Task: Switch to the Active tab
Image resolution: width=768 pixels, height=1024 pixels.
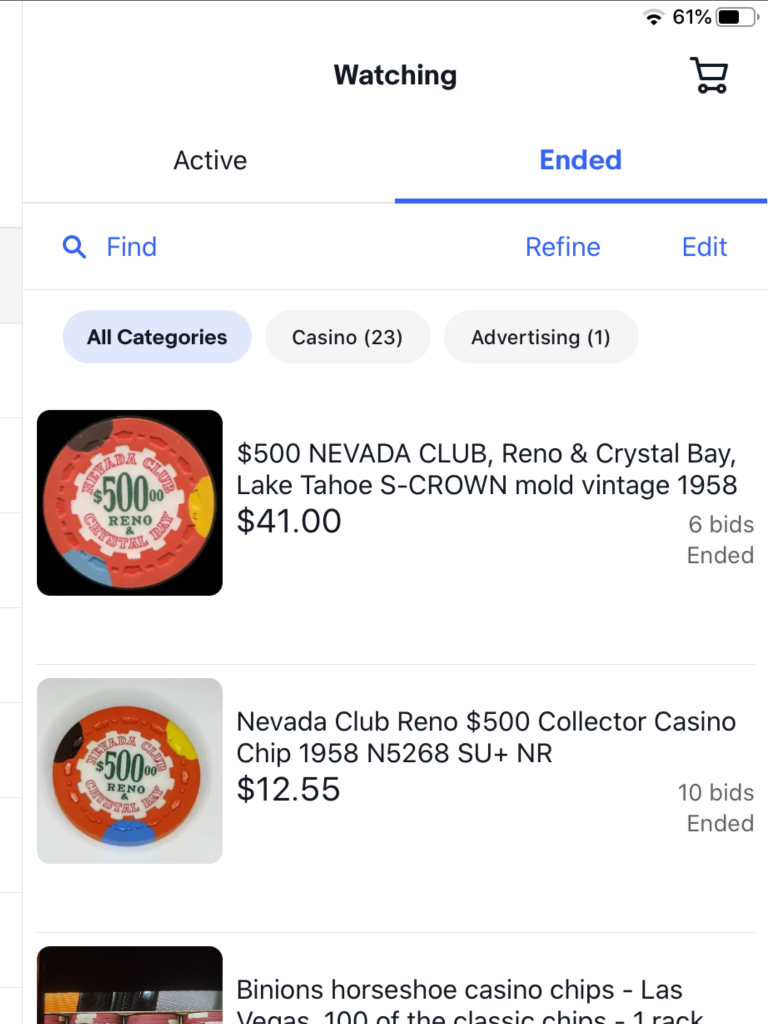Action: [x=210, y=160]
